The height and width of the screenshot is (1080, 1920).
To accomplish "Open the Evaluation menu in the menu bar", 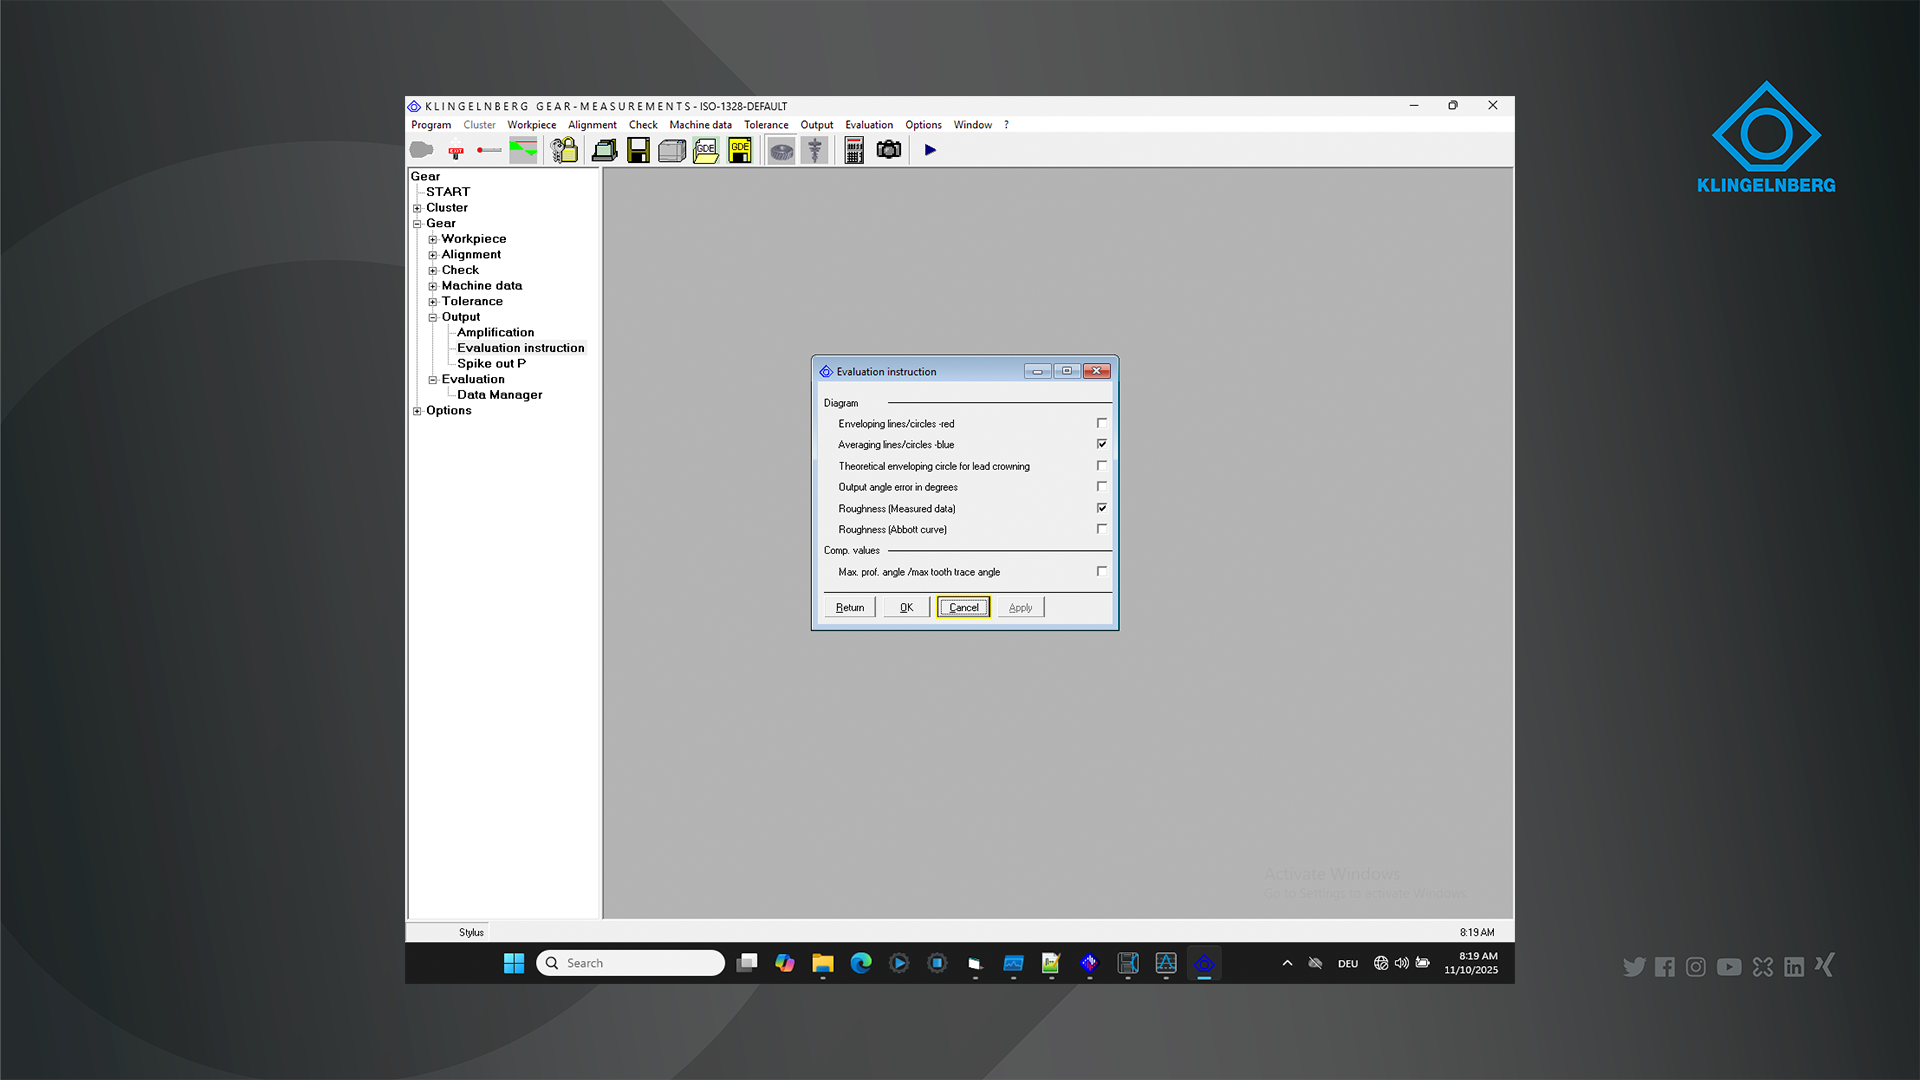I will coord(869,125).
